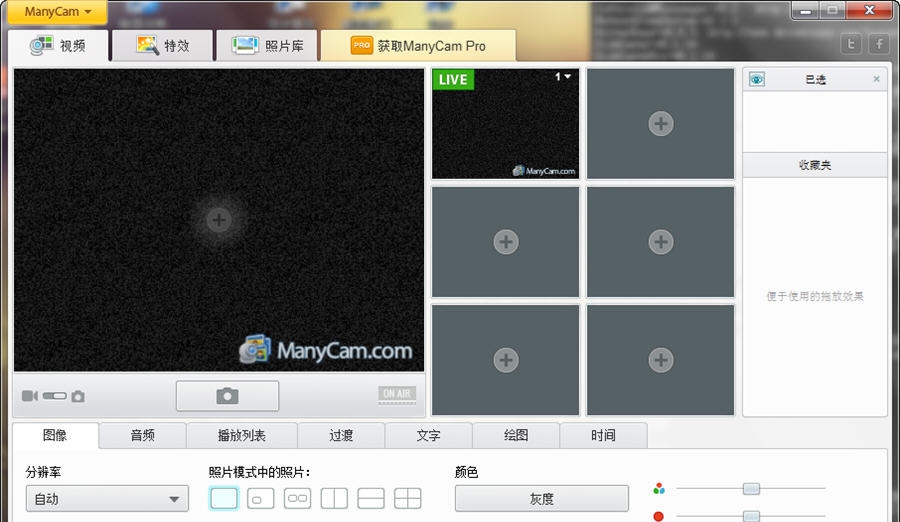The height and width of the screenshot is (522, 900).
Task: Open the 播放列表 playlist tab
Action: tap(242, 435)
